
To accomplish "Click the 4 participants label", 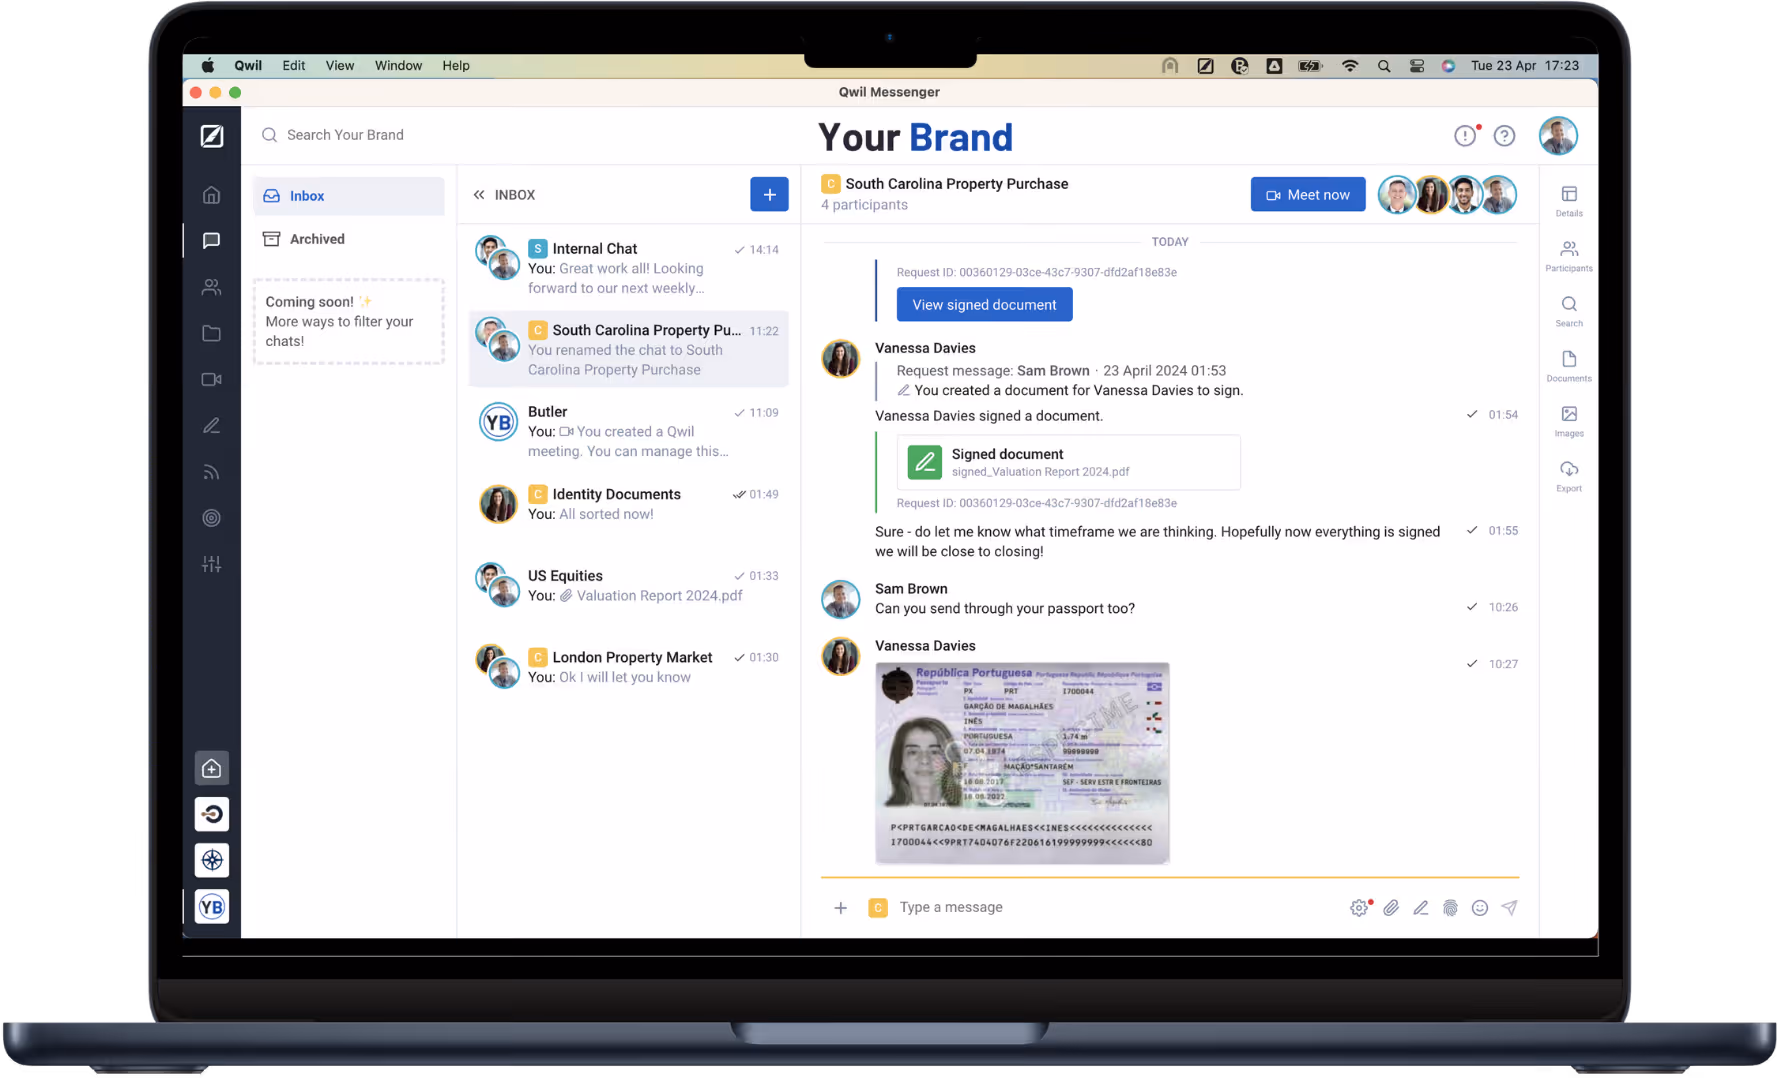I will pyautogui.click(x=864, y=205).
